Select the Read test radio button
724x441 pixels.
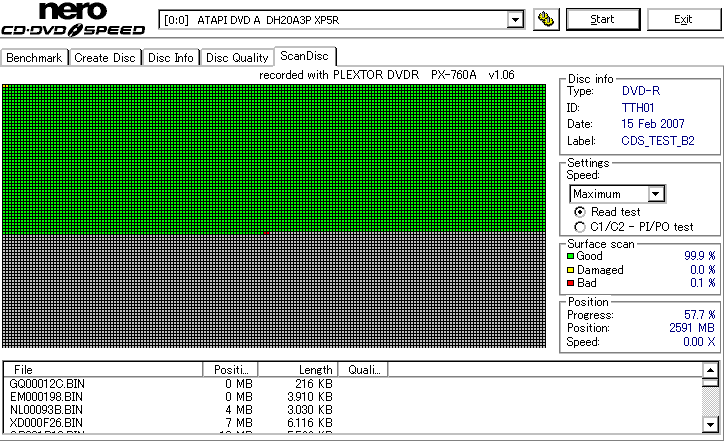pos(580,212)
